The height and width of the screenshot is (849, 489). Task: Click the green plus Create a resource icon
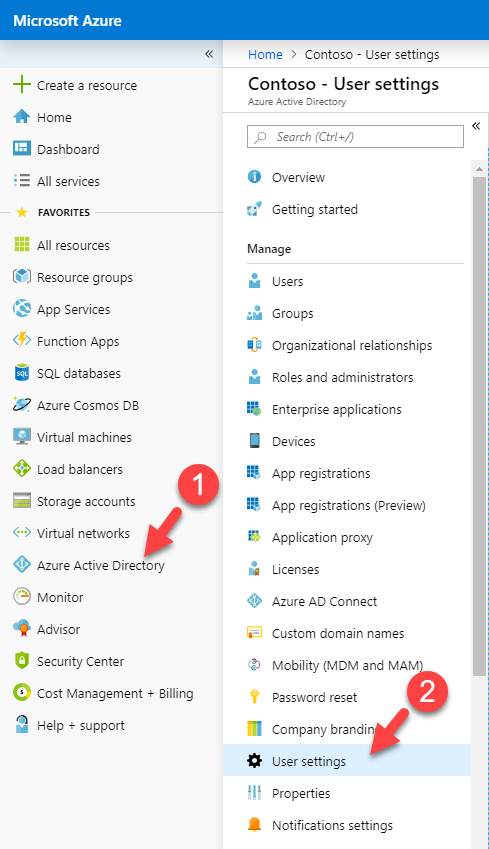(22, 85)
